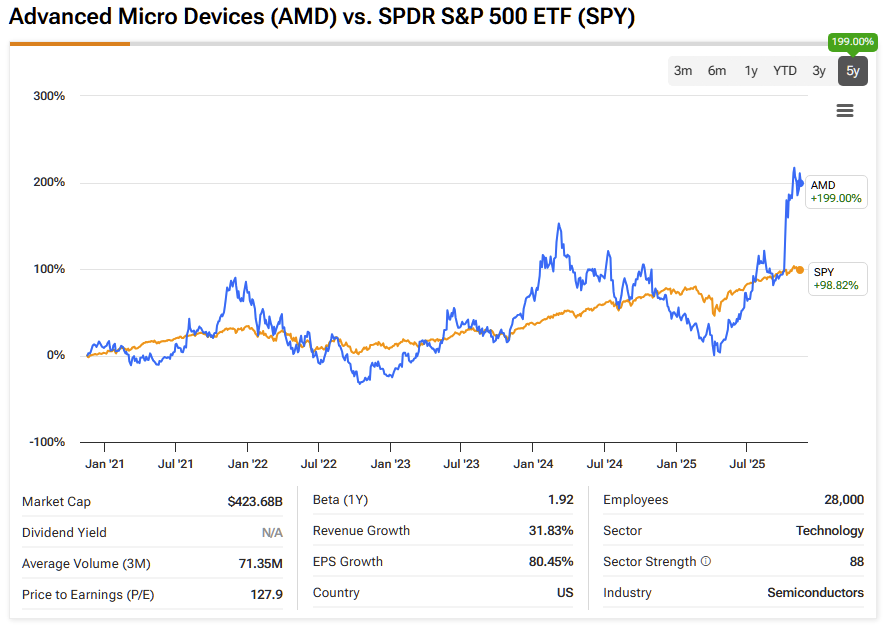Toggle the SPY +98.82% series label
Viewport: 886px width, 625px height.
836,279
